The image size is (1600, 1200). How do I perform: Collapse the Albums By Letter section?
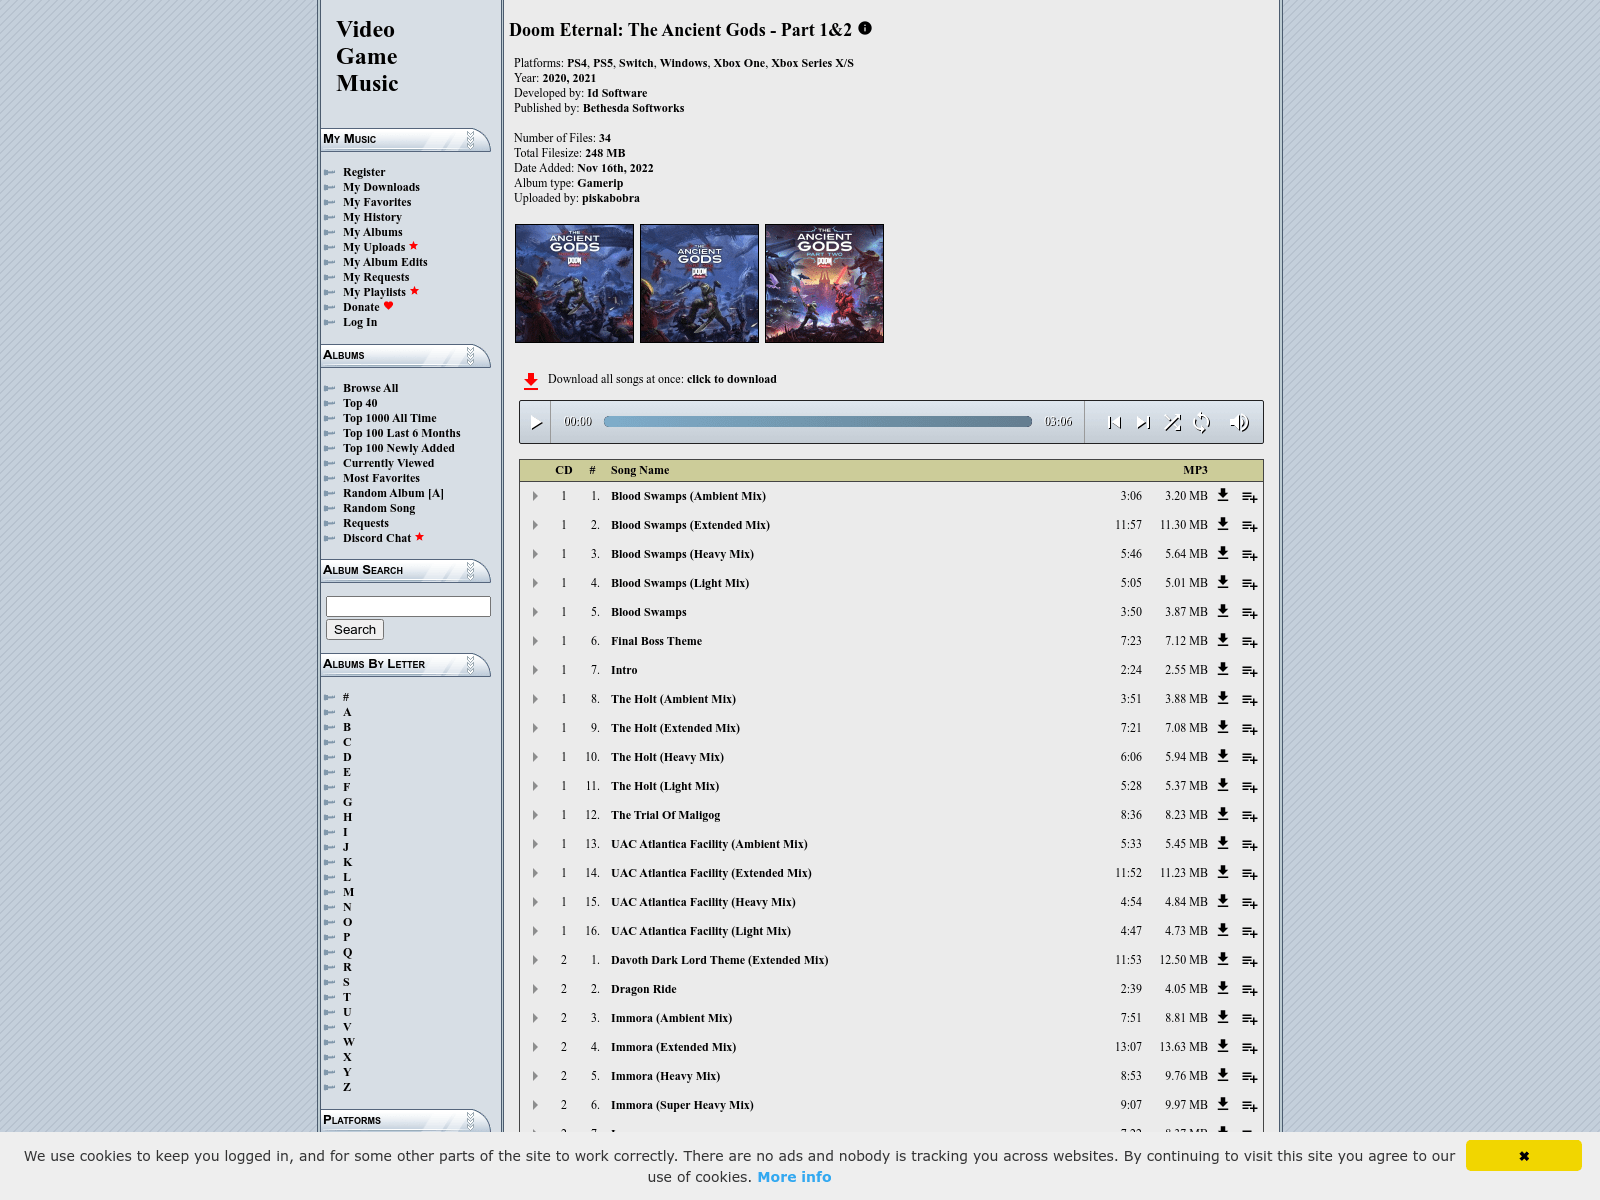coord(471,664)
